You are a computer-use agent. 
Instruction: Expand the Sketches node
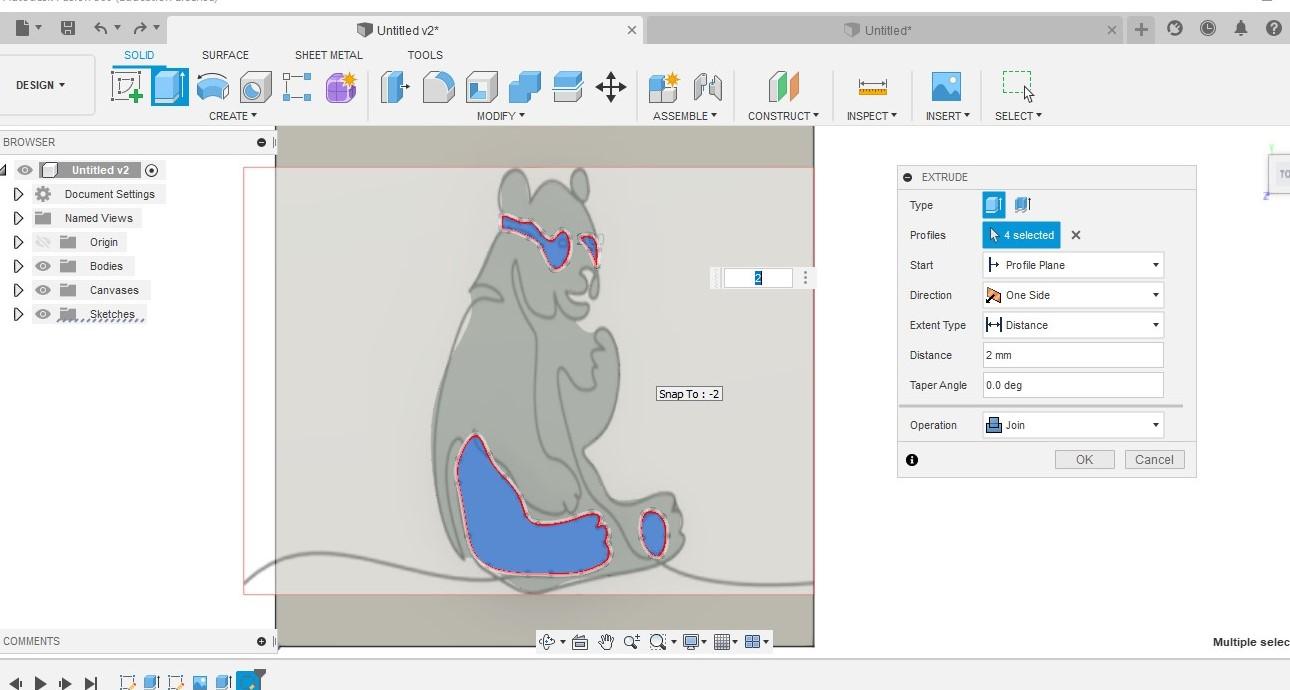tap(18, 314)
